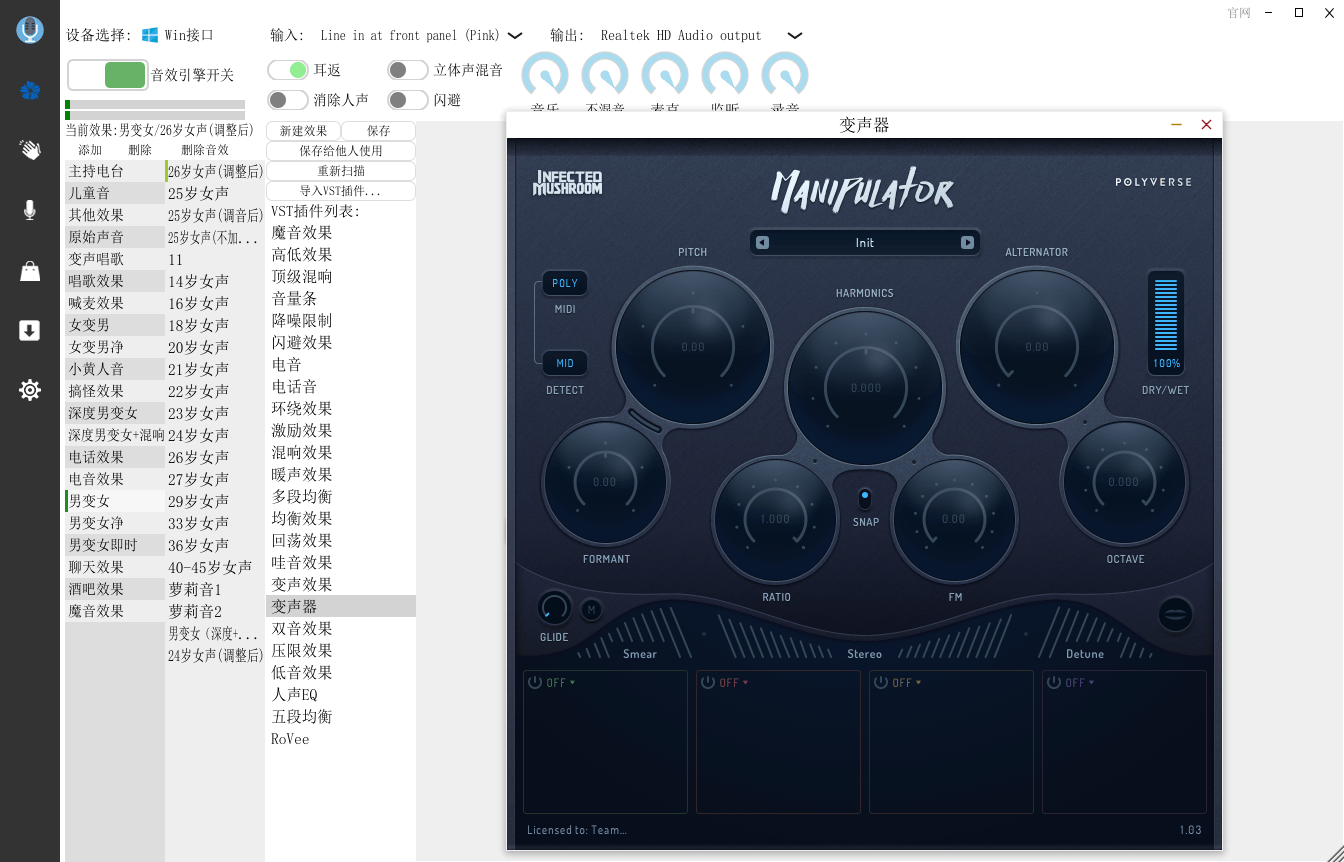Viewport: 1344px width, 862px height.
Task: Click the GLIDE knob
Action: point(553,607)
